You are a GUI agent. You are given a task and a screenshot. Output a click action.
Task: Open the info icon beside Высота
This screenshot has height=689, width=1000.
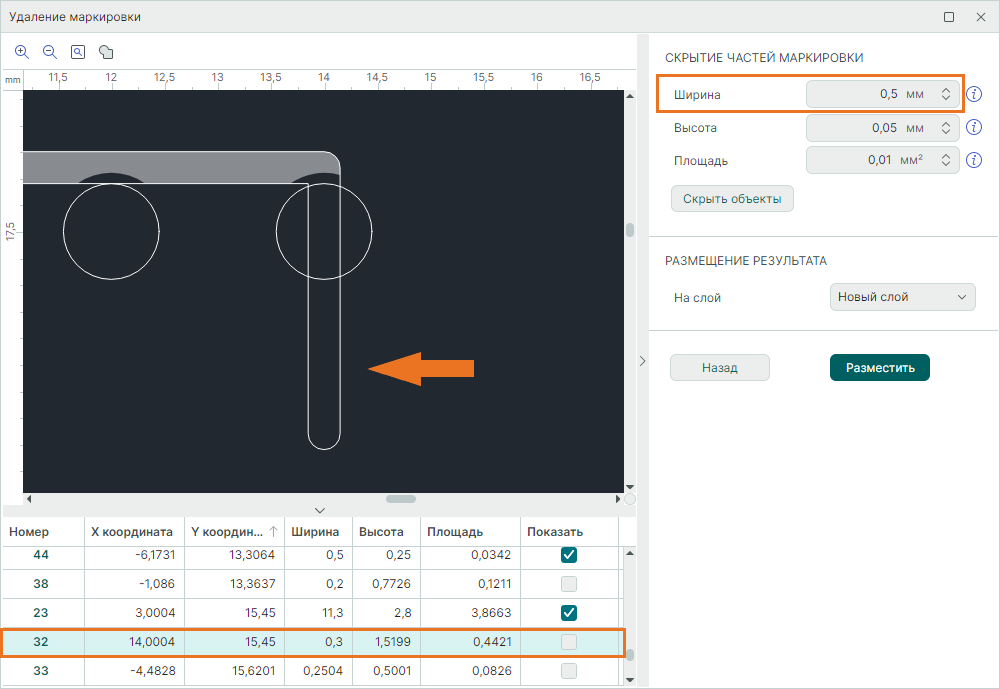[975, 128]
